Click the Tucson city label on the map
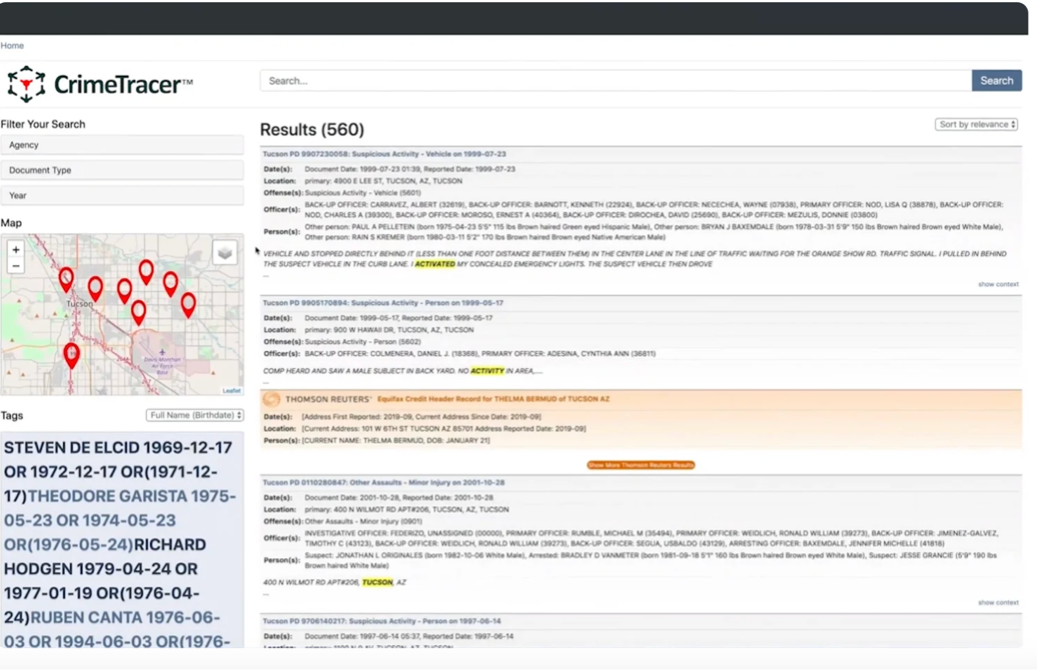 pos(80,303)
